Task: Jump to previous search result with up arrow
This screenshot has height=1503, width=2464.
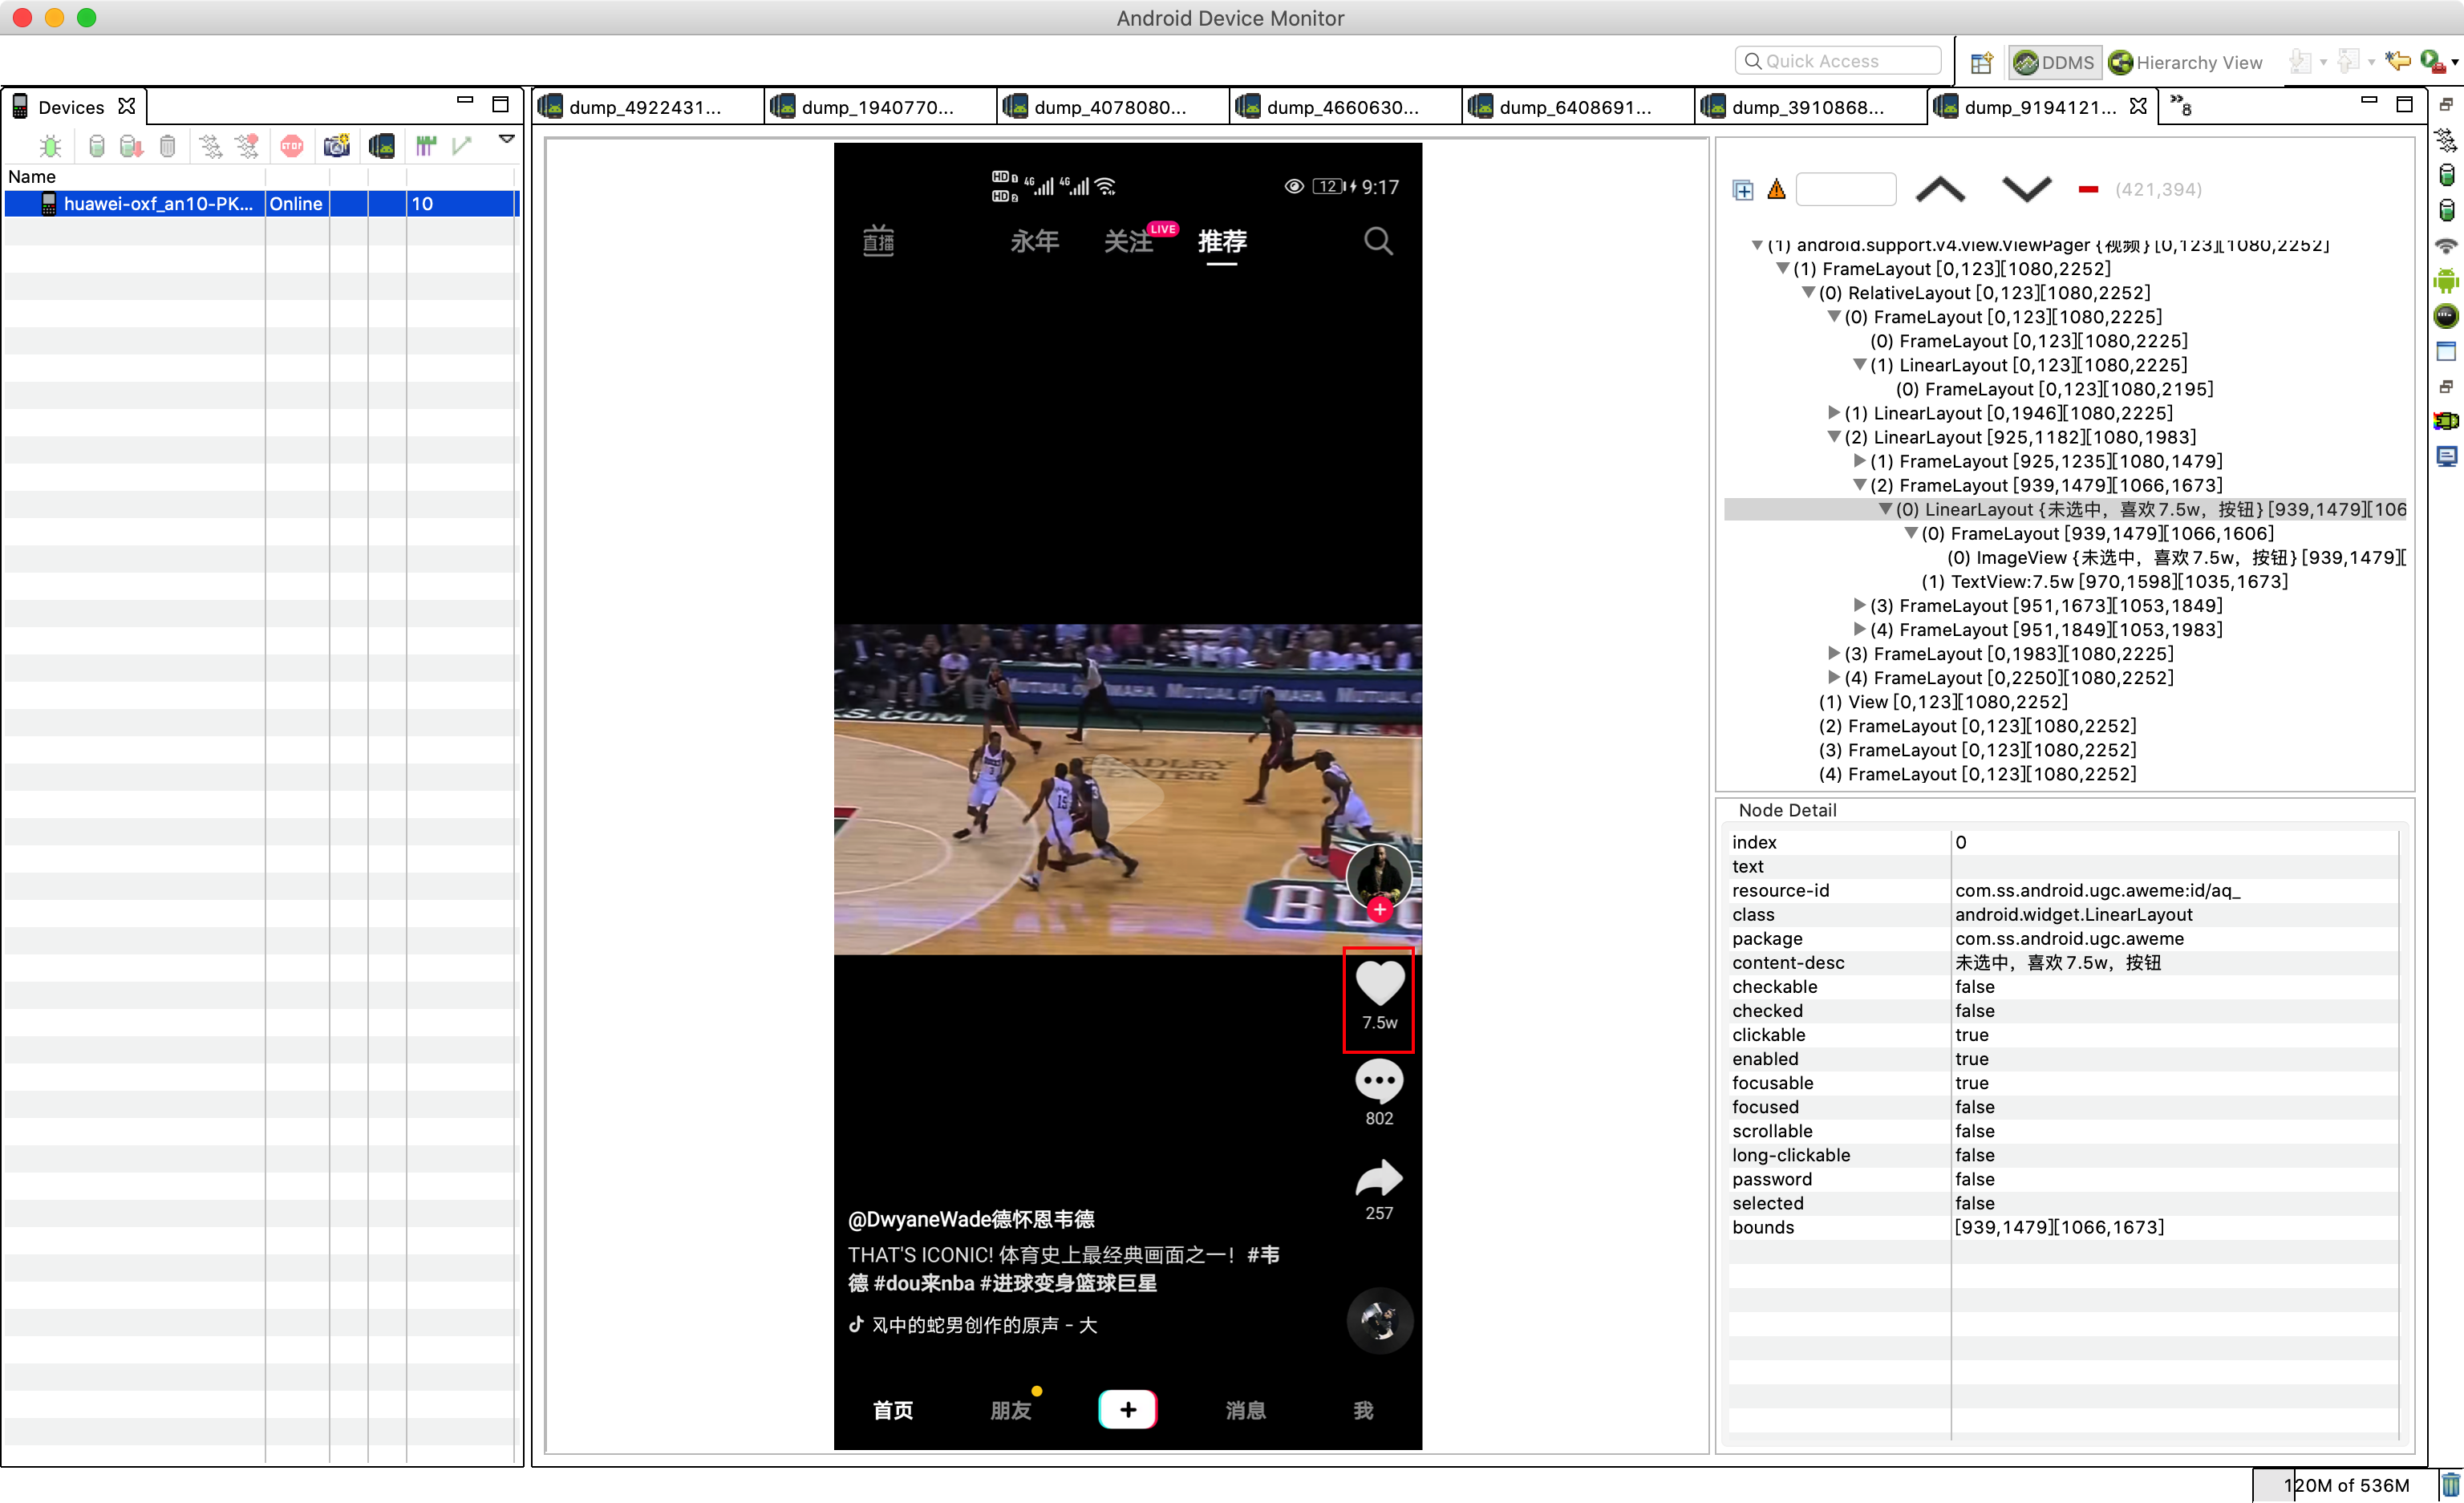Action: (x=1940, y=189)
